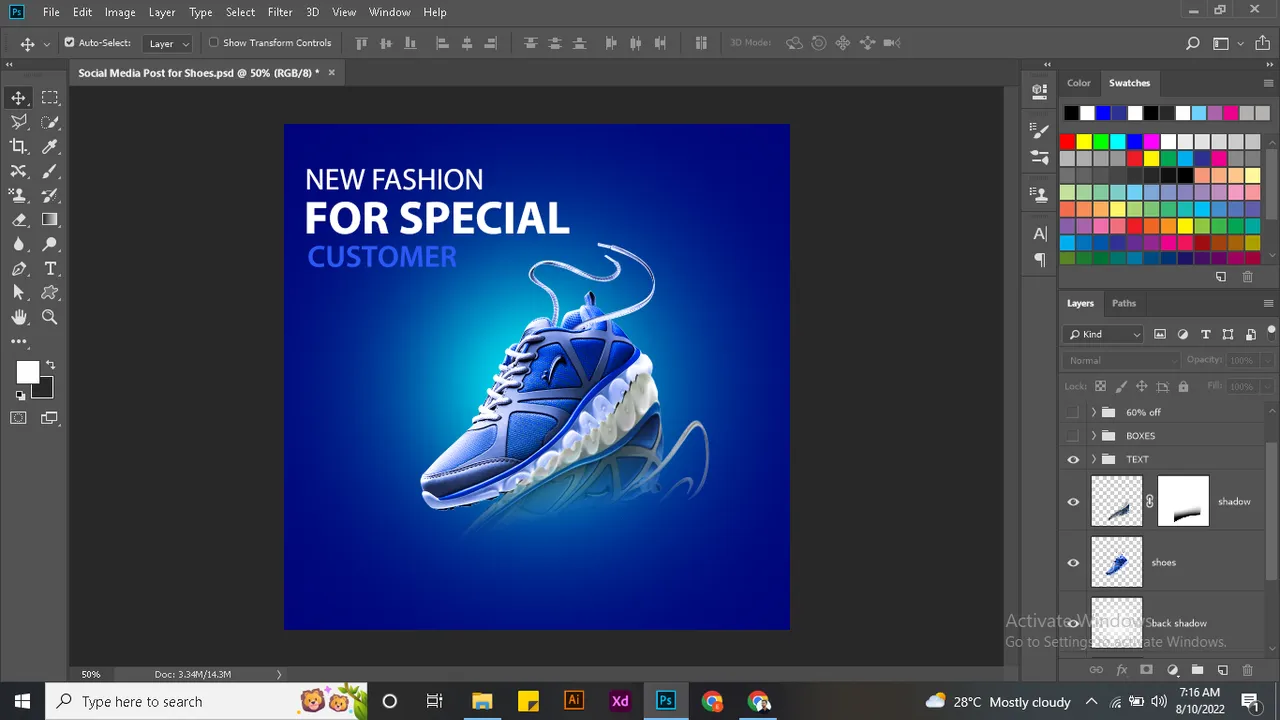Enable the Auto-Select checkbox
Image resolution: width=1280 pixels, height=720 pixels.
coord(69,43)
